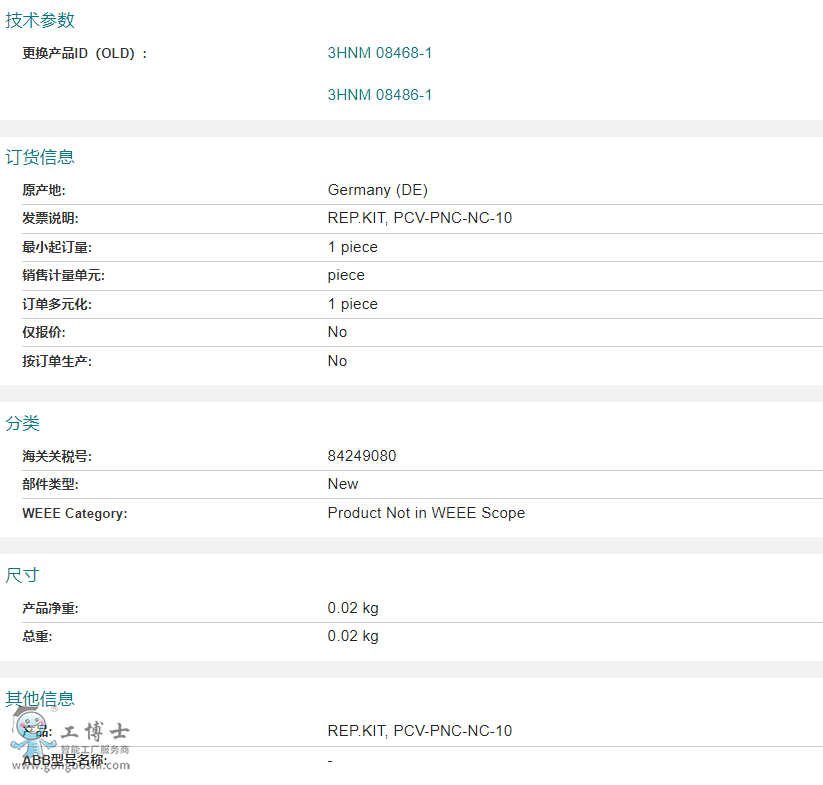
Task: Click the WEEE Category label
Action: pos(75,514)
